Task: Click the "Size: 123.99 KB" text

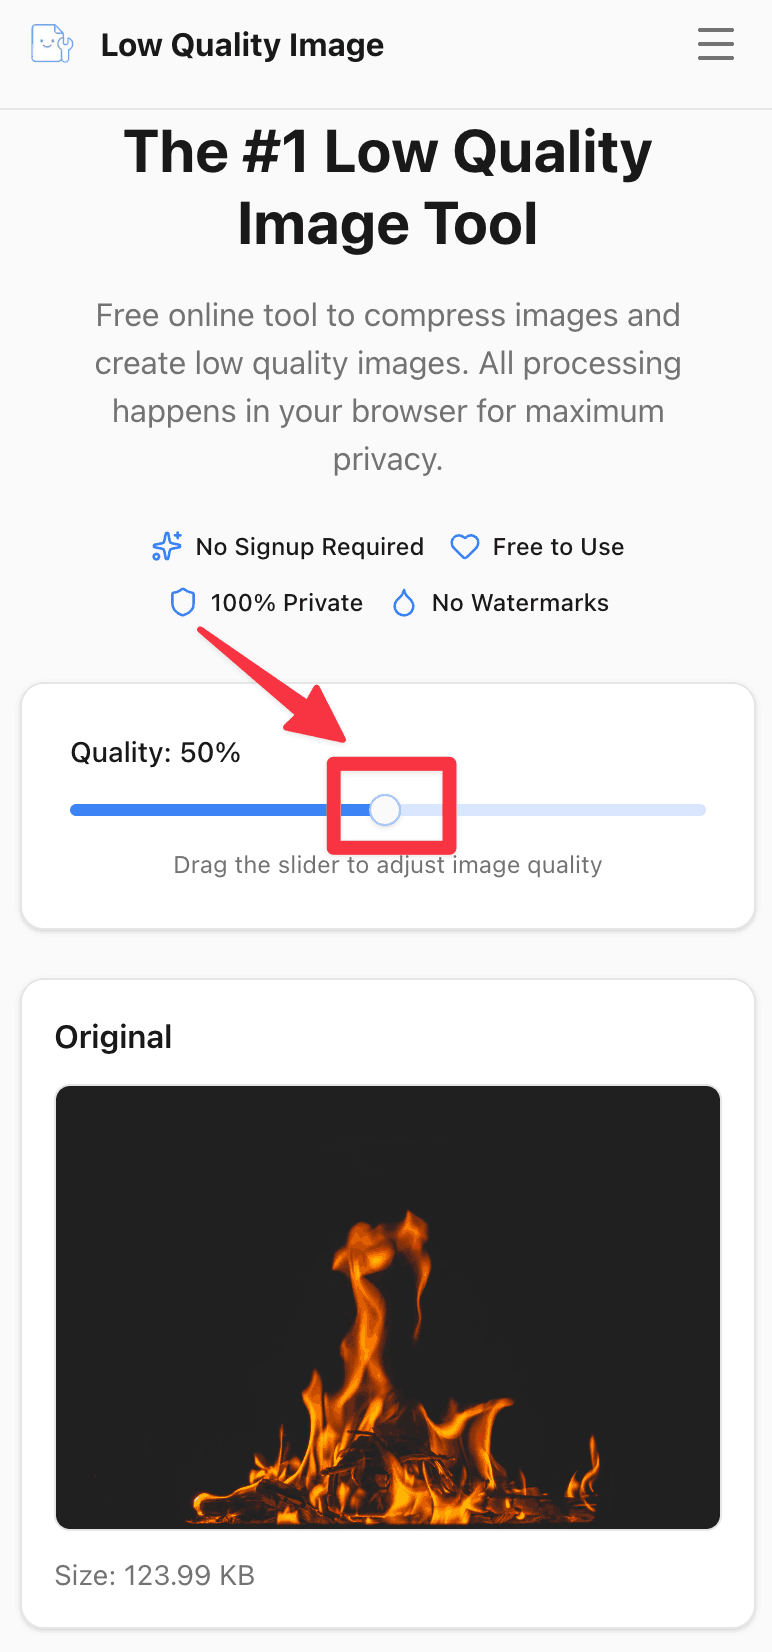Action: (x=155, y=1575)
